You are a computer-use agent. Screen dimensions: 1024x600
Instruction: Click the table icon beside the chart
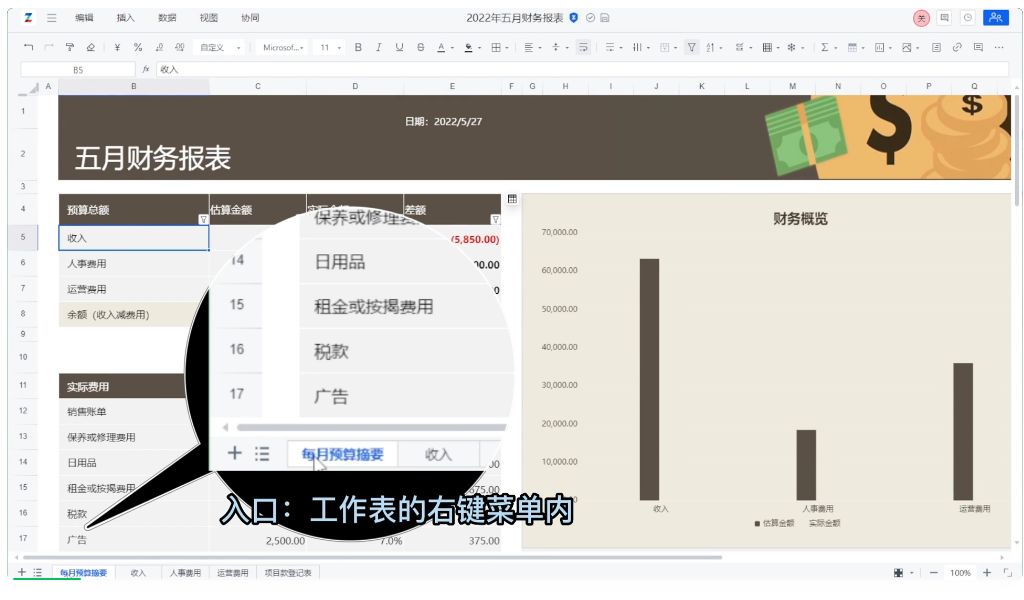click(512, 199)
